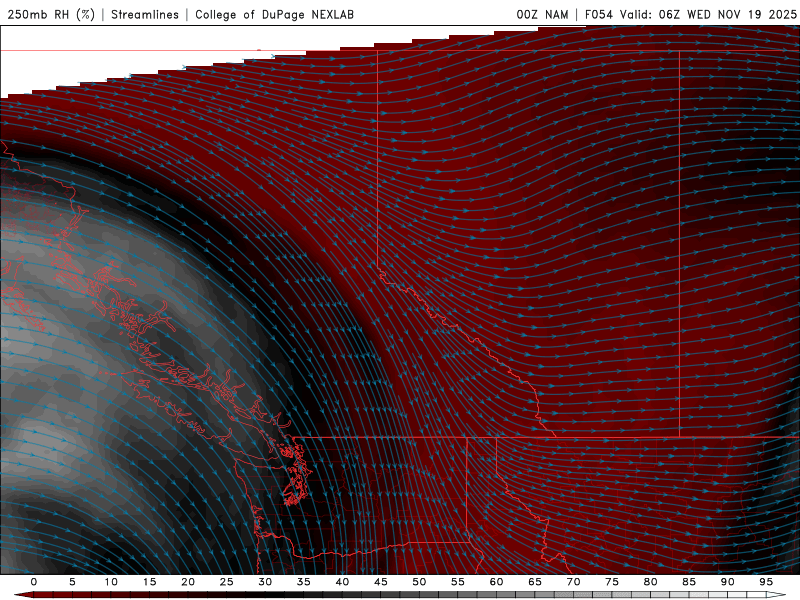Click the "Valid: 06Z WED NOV 19 2025" text
Image resolution: width=800 pixels, height=600 pixels.
tap(708, 14)
